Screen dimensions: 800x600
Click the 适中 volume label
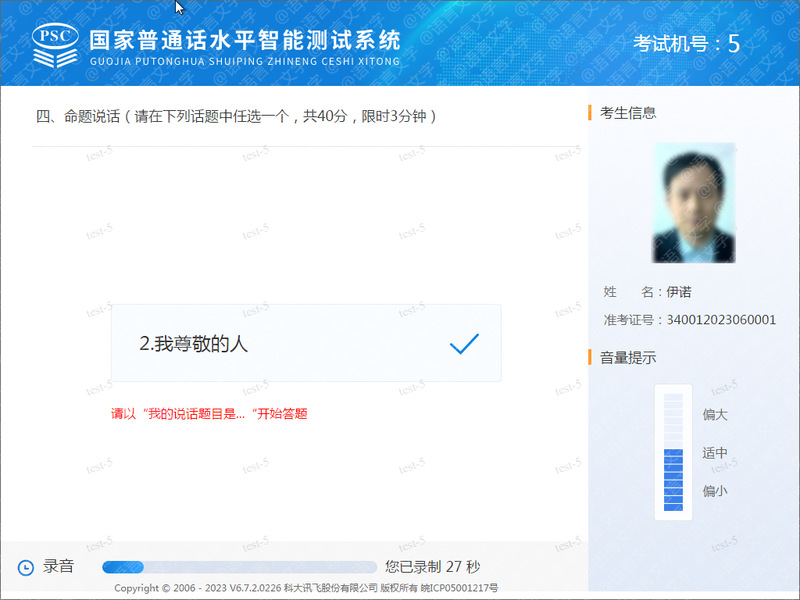[715, 453]
